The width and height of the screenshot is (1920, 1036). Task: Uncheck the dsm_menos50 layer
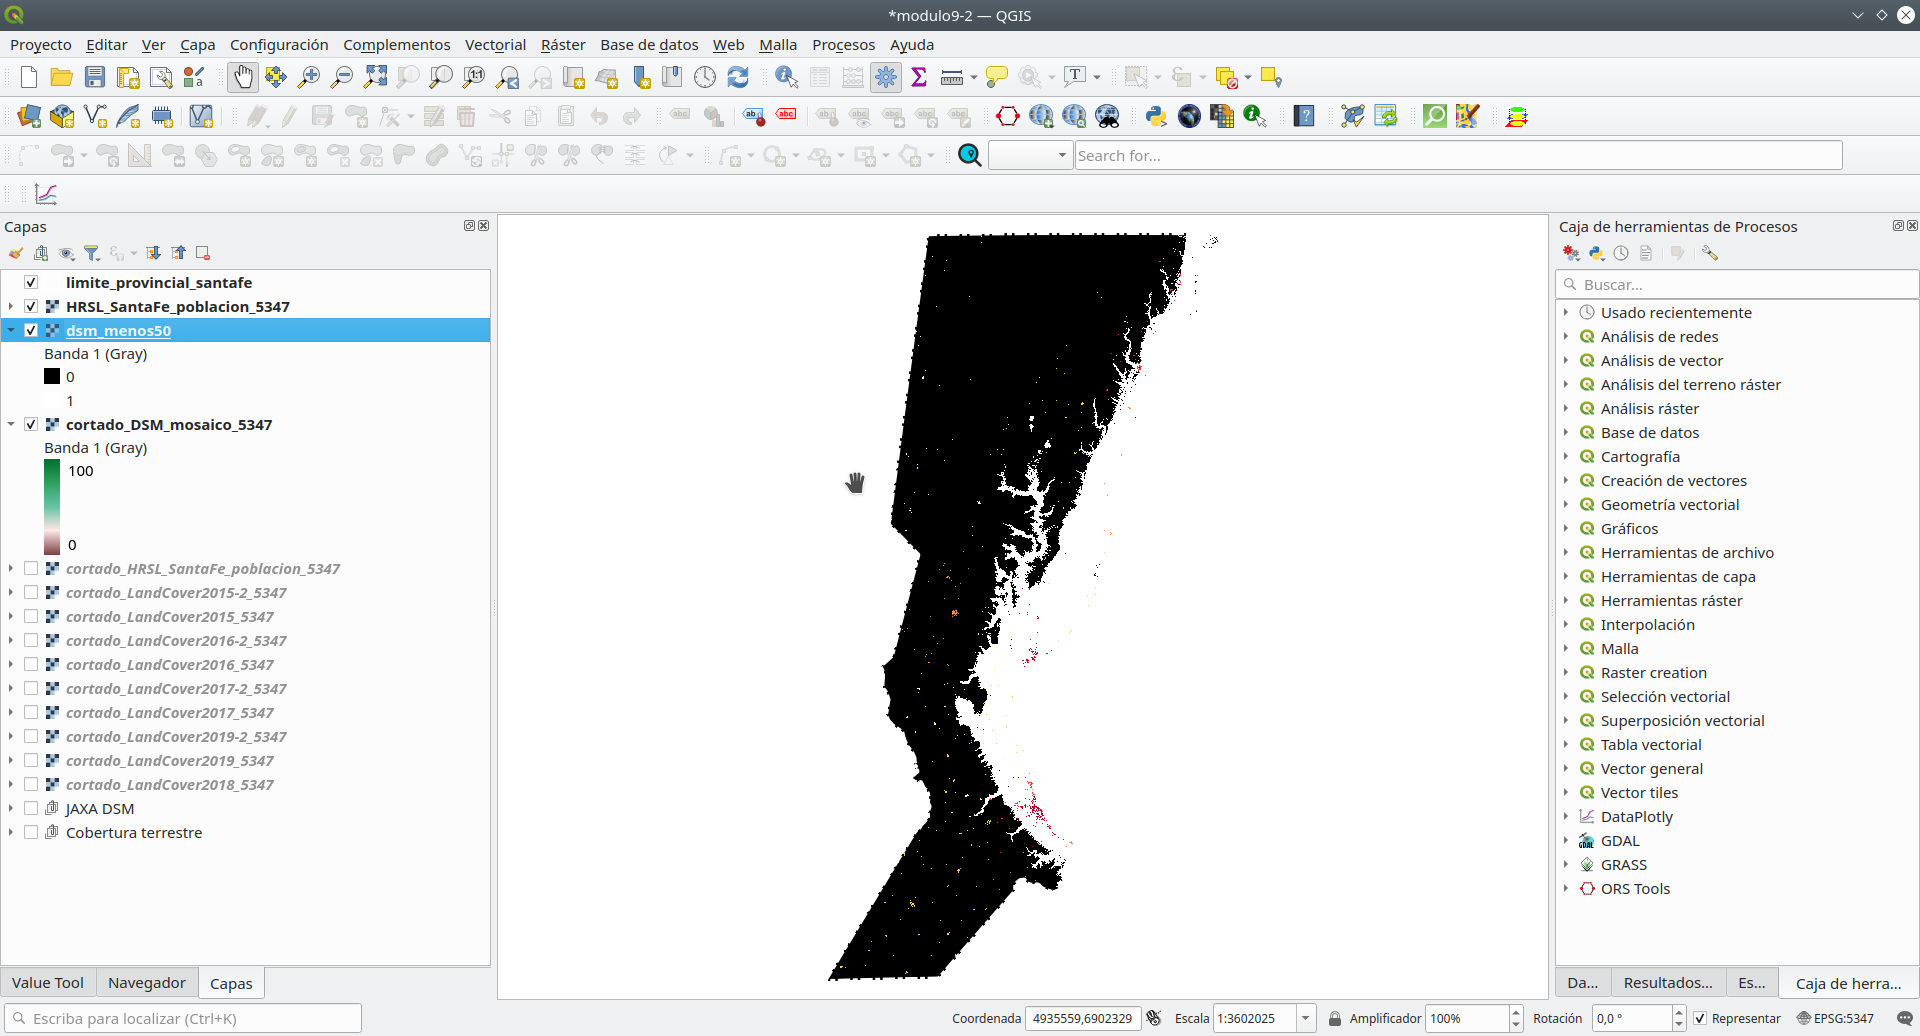(31, 330)
